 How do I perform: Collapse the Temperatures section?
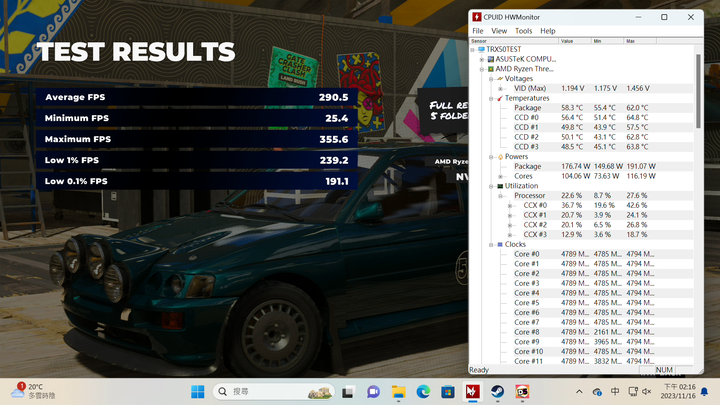491,98
